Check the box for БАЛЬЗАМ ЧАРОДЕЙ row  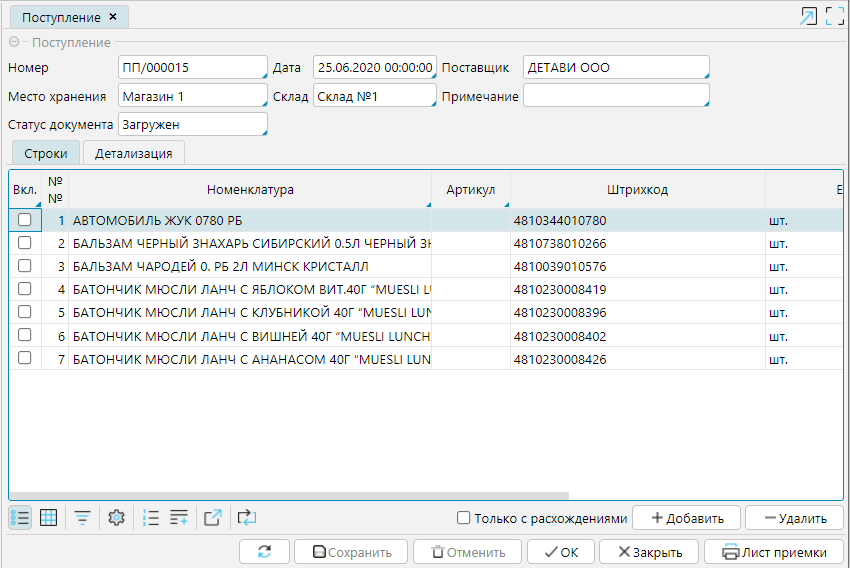pyautogui.click(x=24, y=266)
